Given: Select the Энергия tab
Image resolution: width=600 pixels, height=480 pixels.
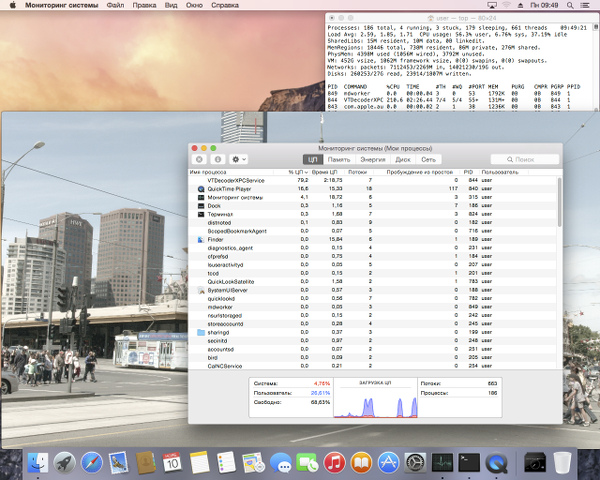Looking at the screenshot, I should click(x=372, y=159).
